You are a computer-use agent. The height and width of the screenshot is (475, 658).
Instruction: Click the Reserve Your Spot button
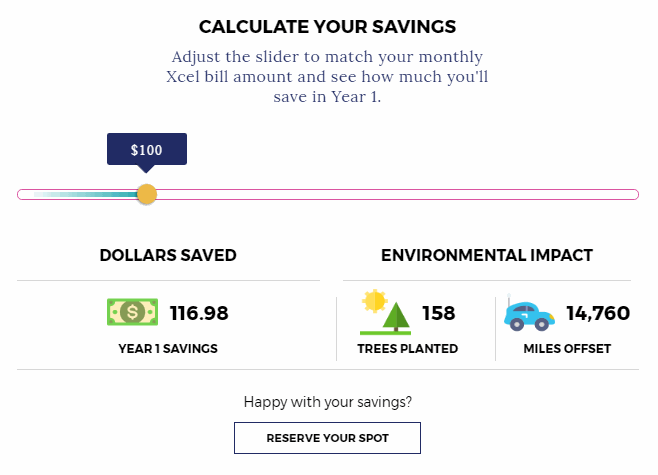click(x=327, y=438)
